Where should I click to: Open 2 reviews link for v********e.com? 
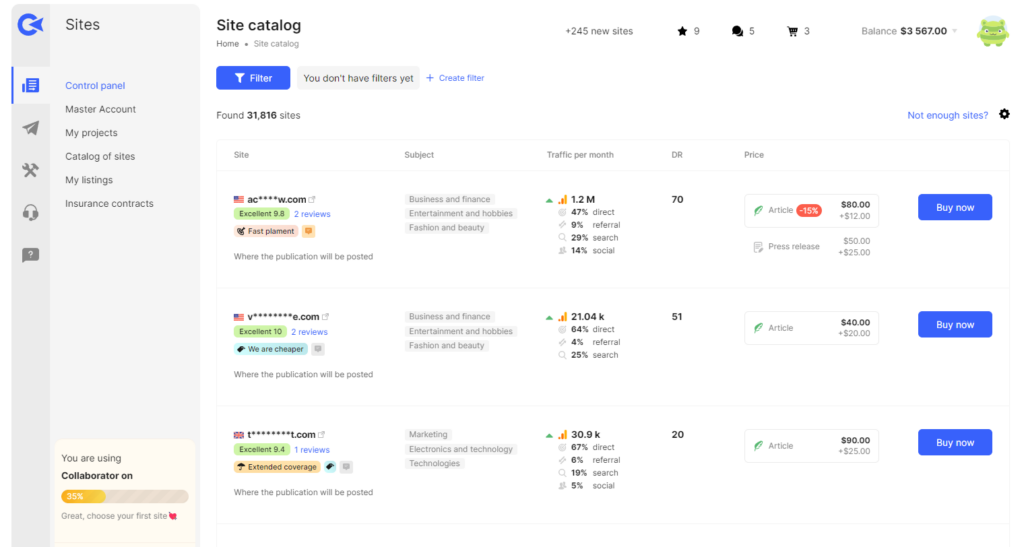point(310,332)
